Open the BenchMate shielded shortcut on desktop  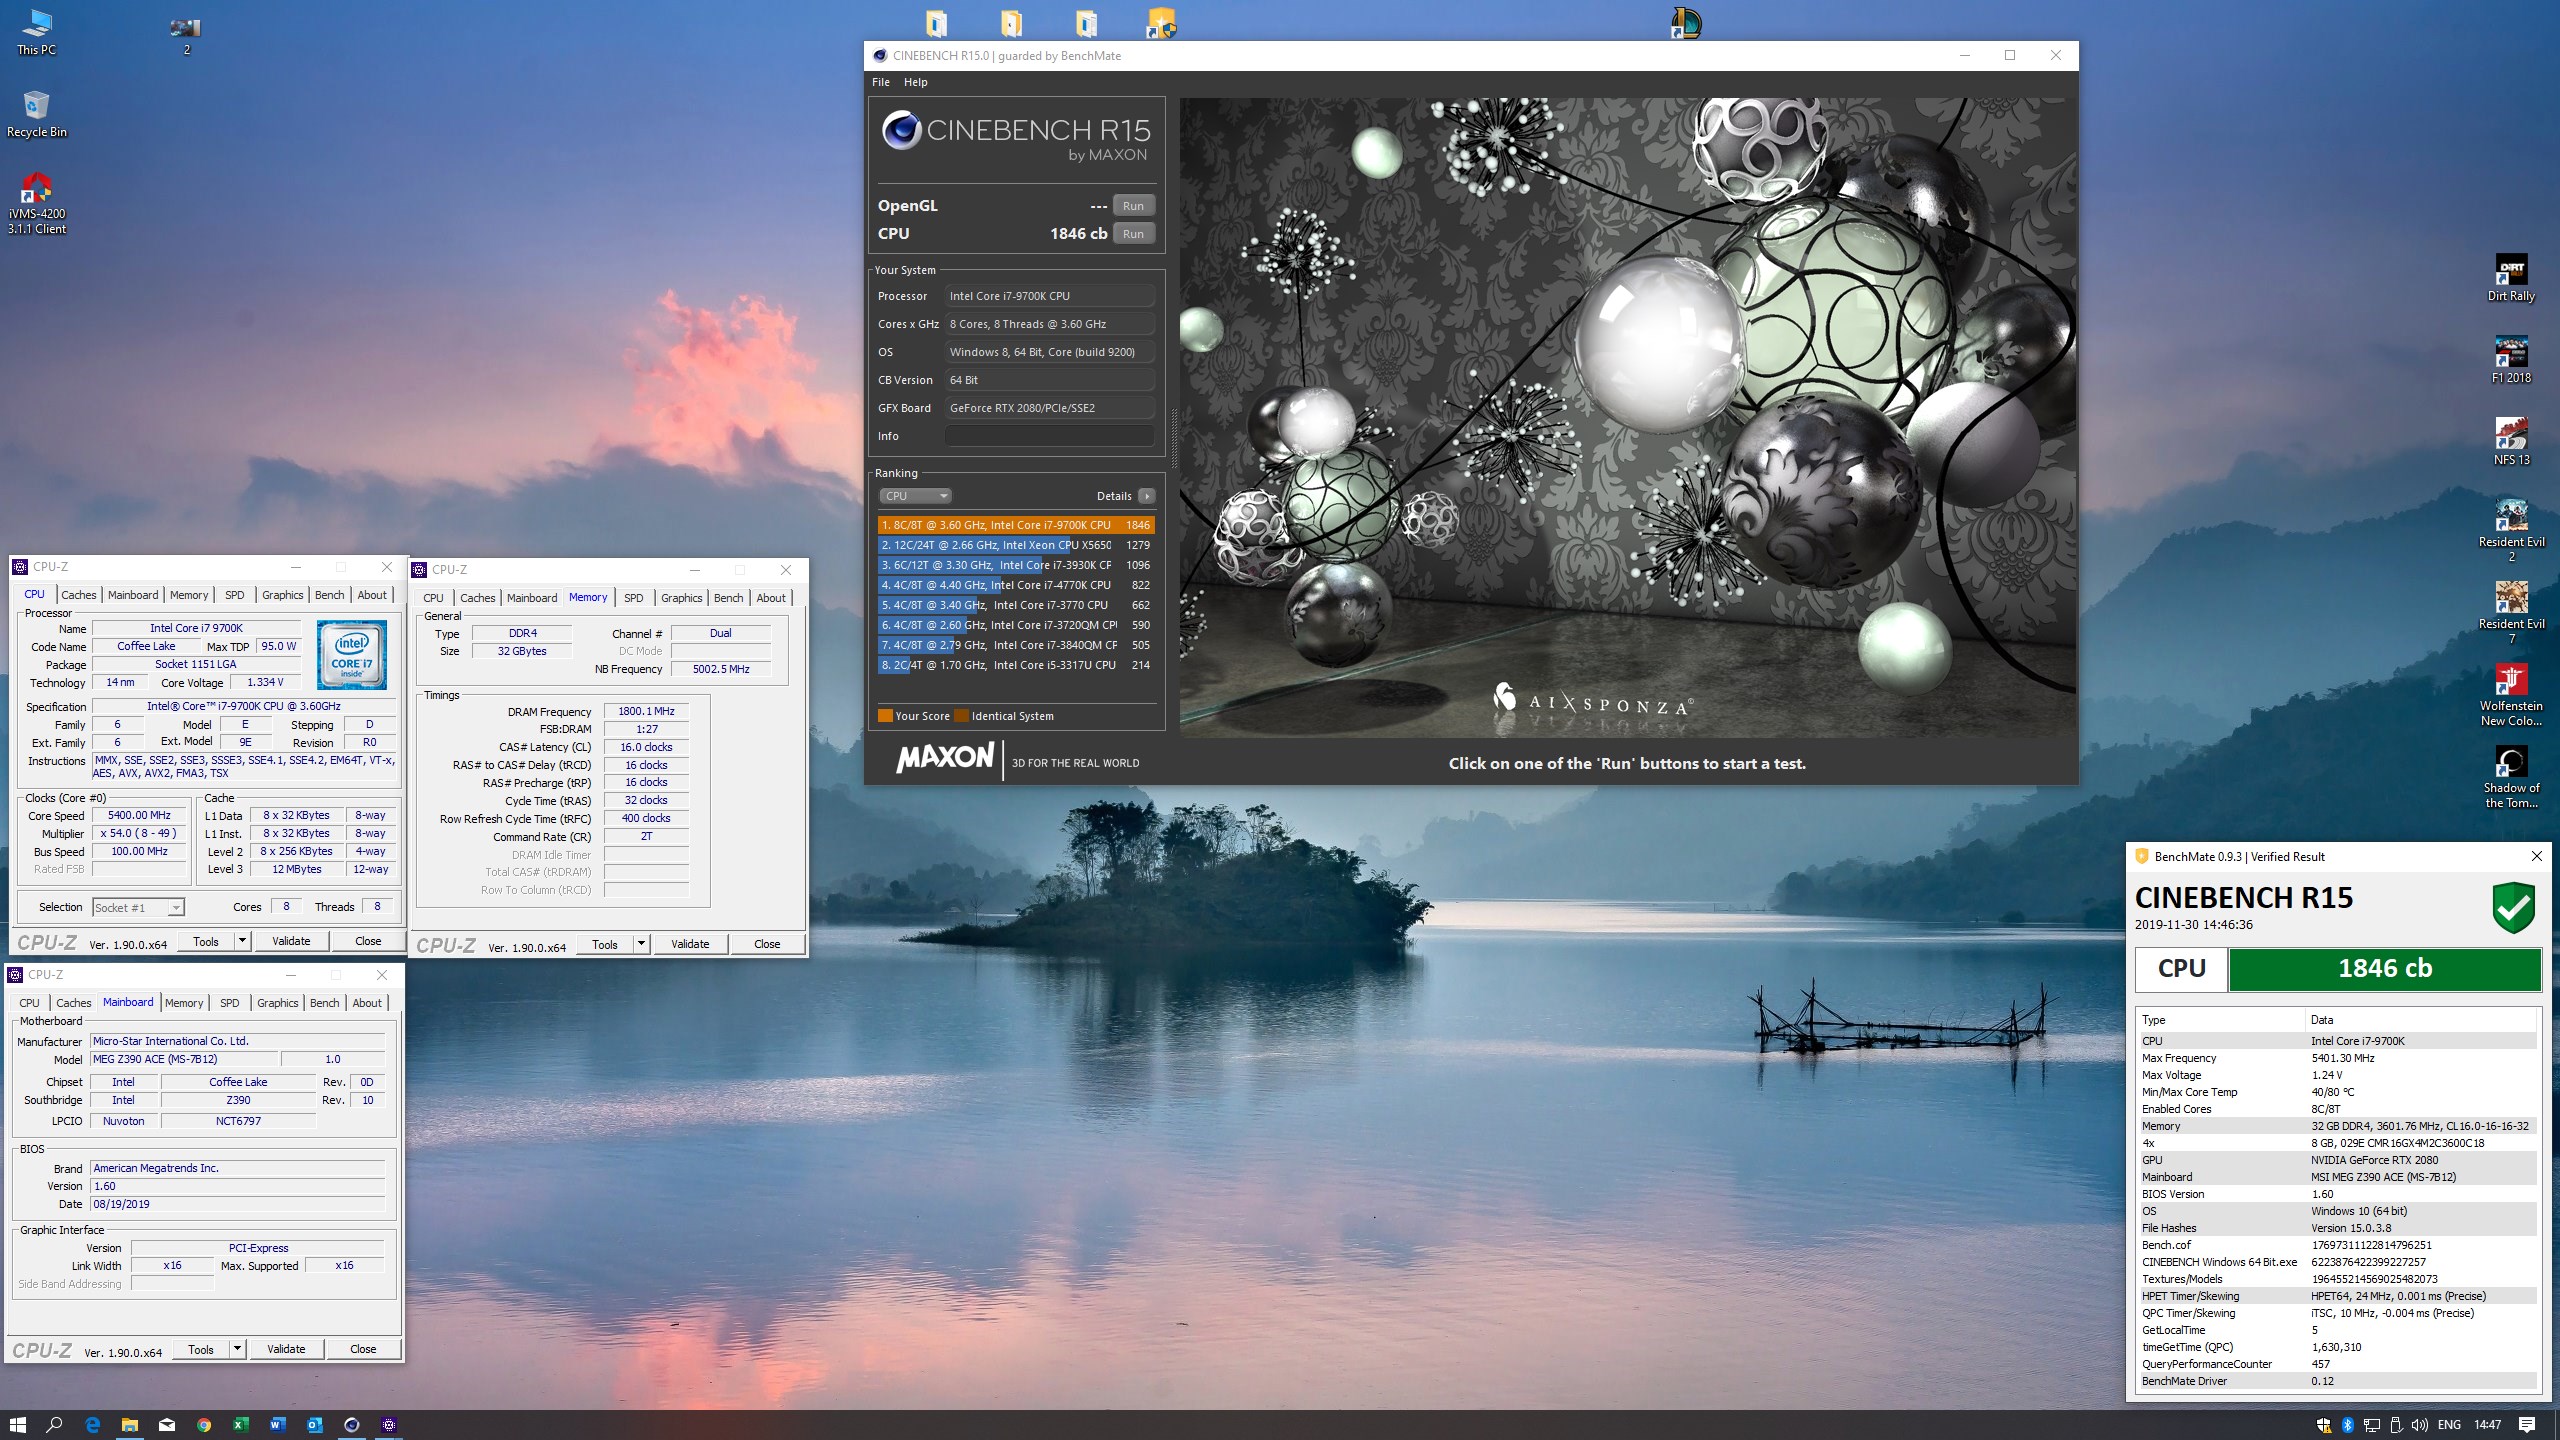point(1160,22)
